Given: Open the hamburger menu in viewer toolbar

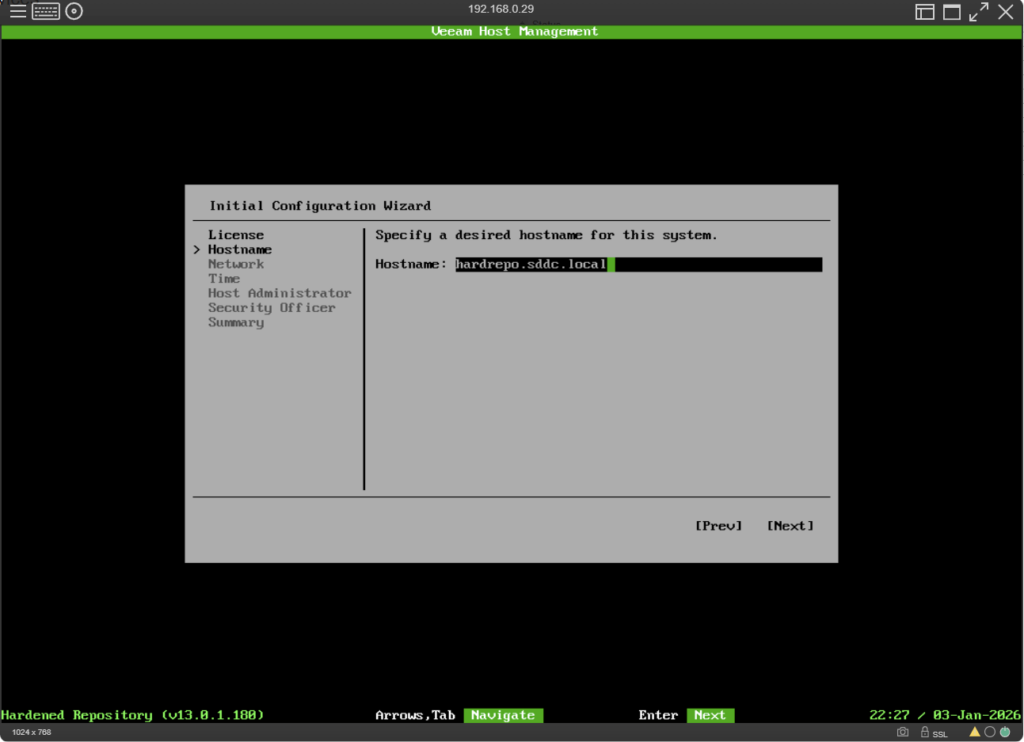Looking at the screenshot, I should tap(18, 12).
